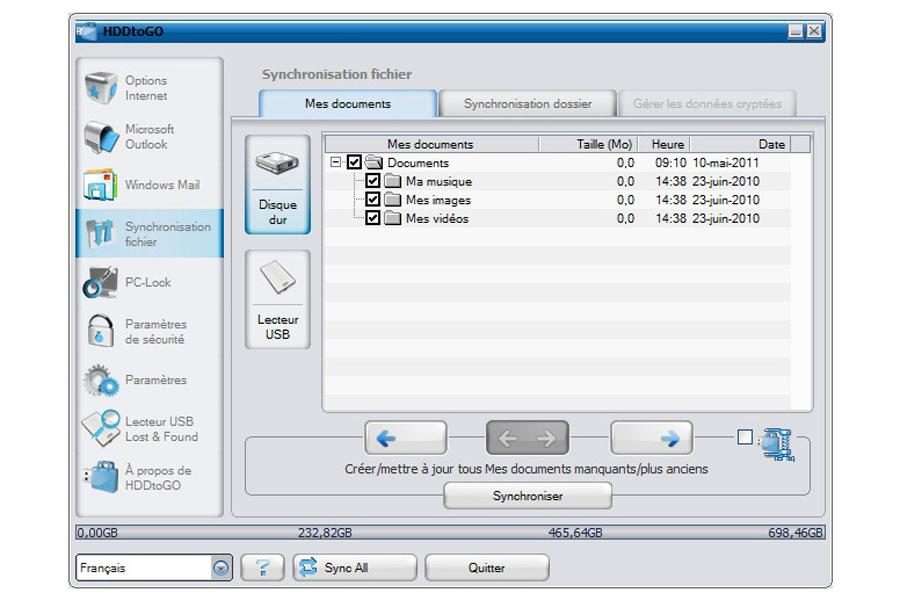Click the Sync All button
The height and width of the screenshot is (600, 900).
355,568
